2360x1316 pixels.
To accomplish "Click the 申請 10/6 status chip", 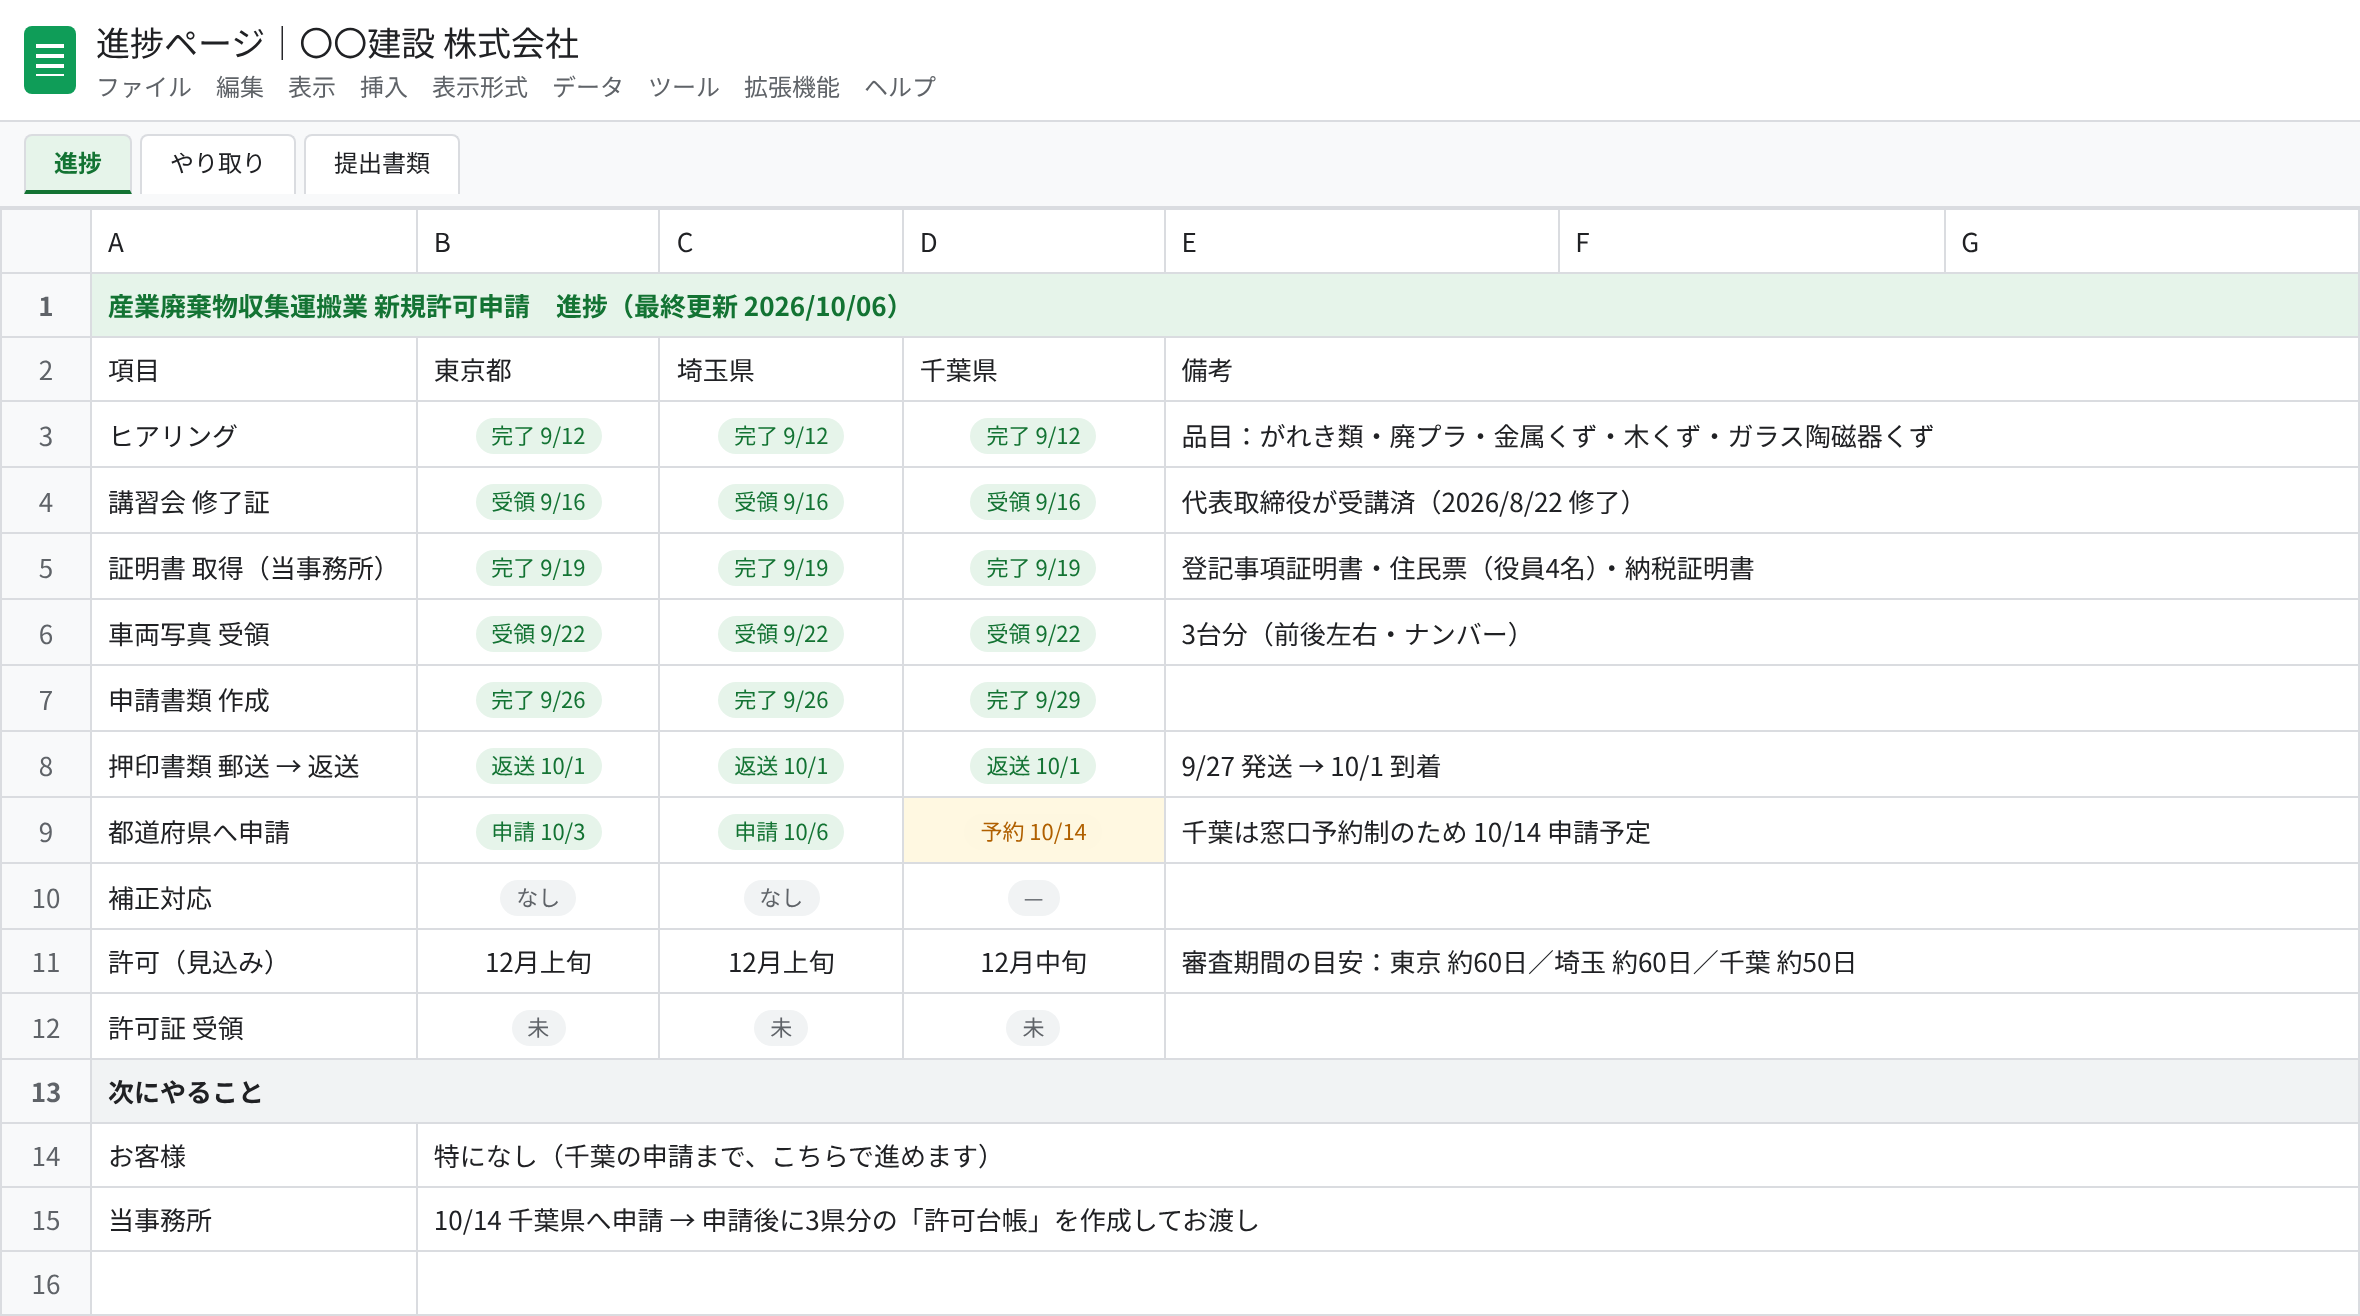I will point(781,832).
